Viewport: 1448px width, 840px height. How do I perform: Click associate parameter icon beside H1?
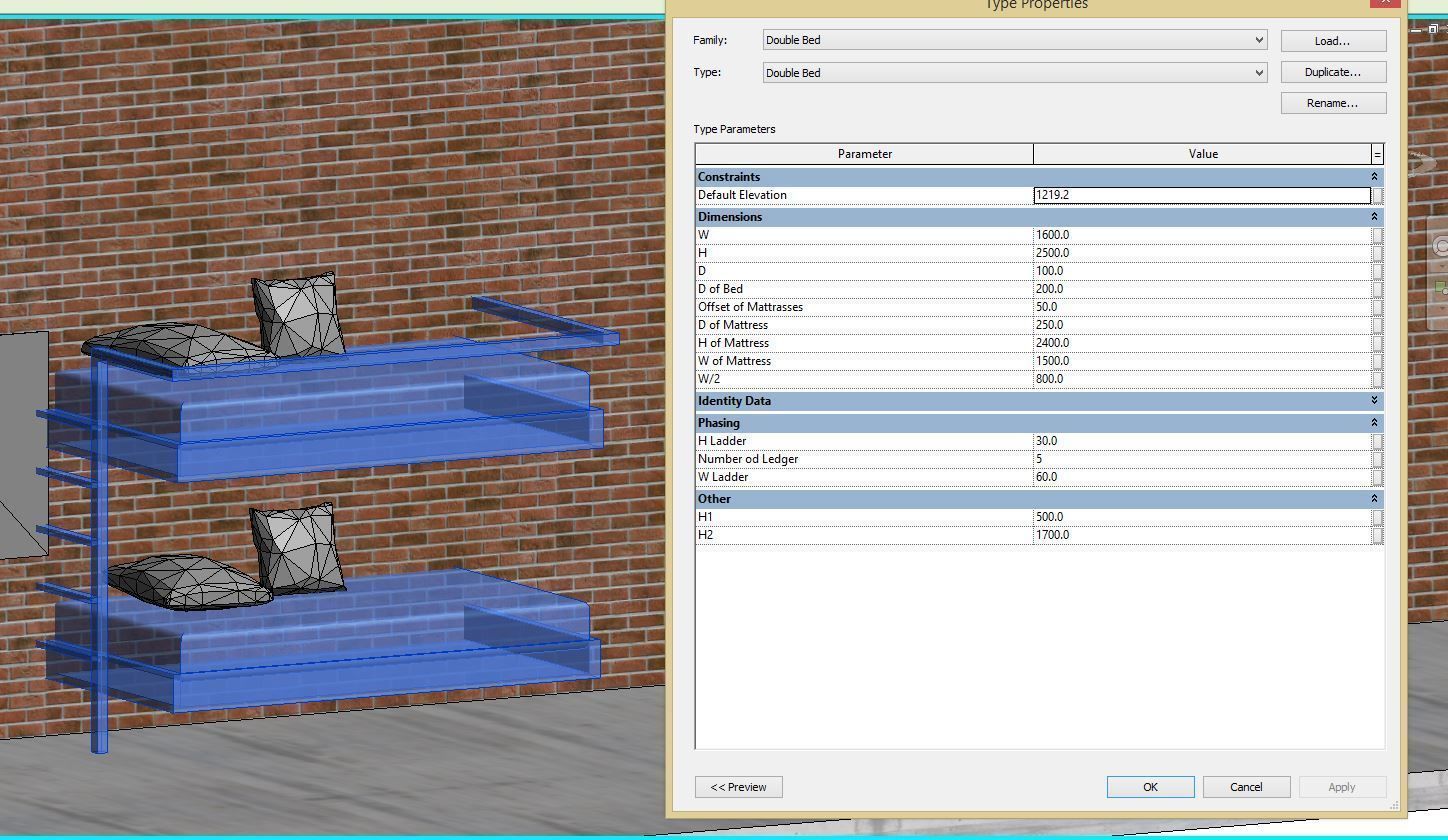click(x=1377, y=517)
